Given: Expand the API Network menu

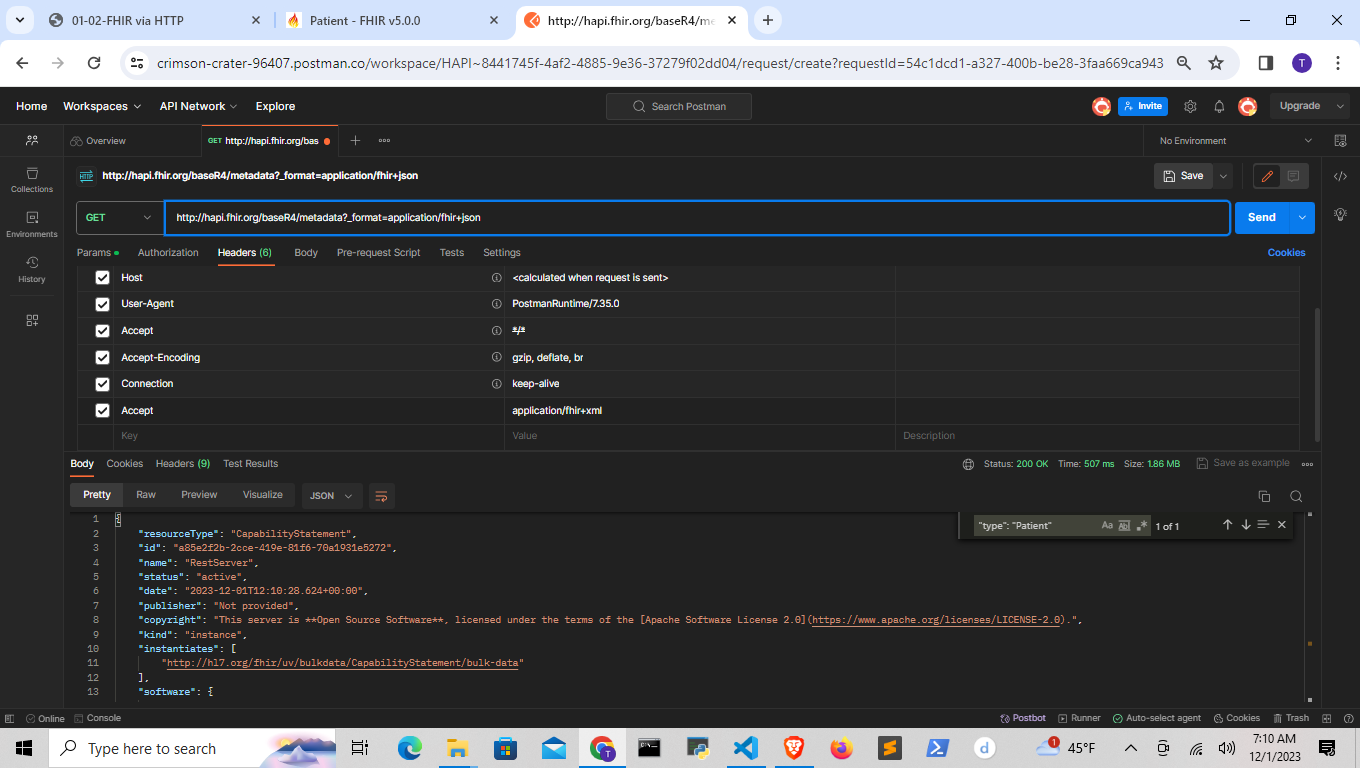Looking at the screenshot, I should 198,106.
